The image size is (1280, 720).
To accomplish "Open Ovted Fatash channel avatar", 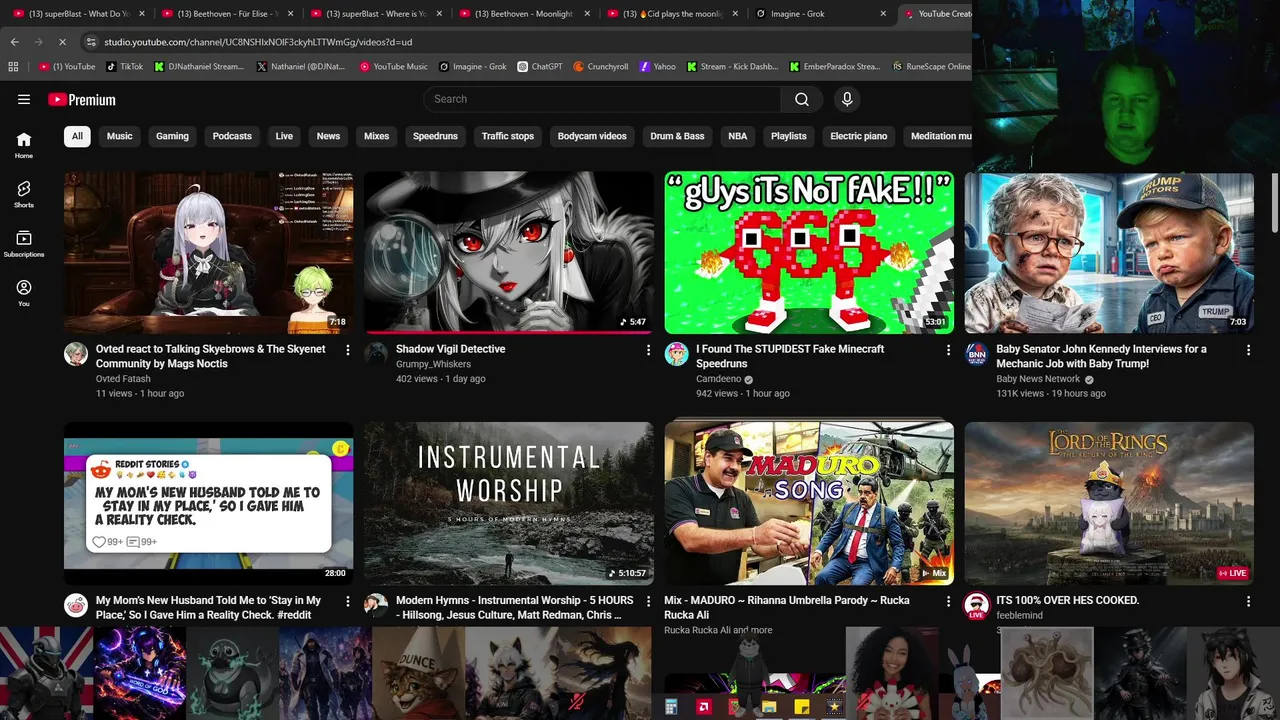I will pyautogui.click(x=76, y=354).
